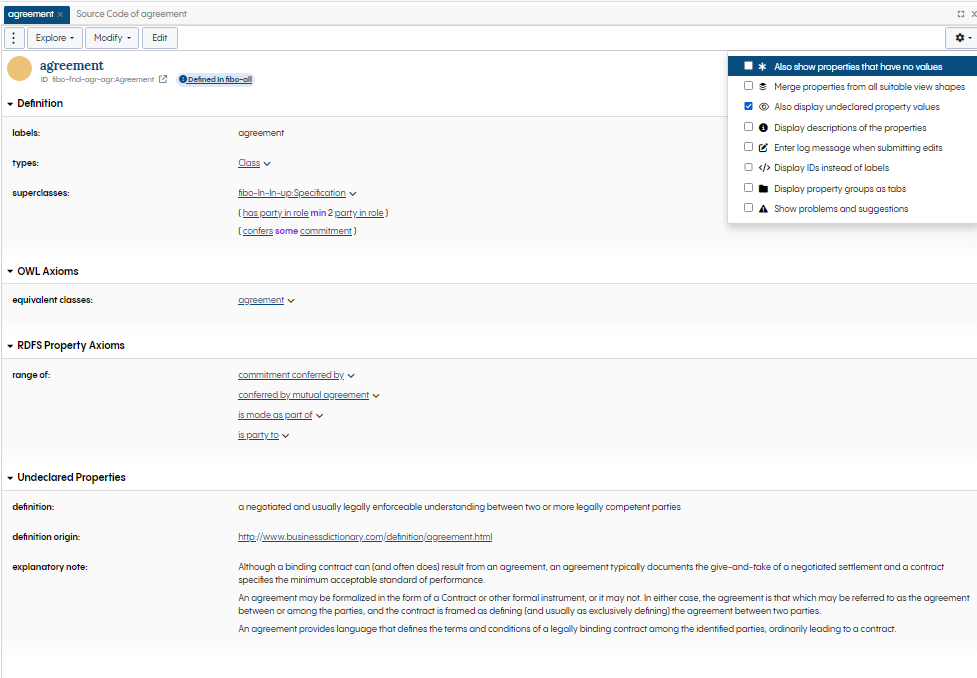This screenshot has width=977, height=678.
Task: Switch to 'Source Code of agreement' tab
Action: click(131, 14)
